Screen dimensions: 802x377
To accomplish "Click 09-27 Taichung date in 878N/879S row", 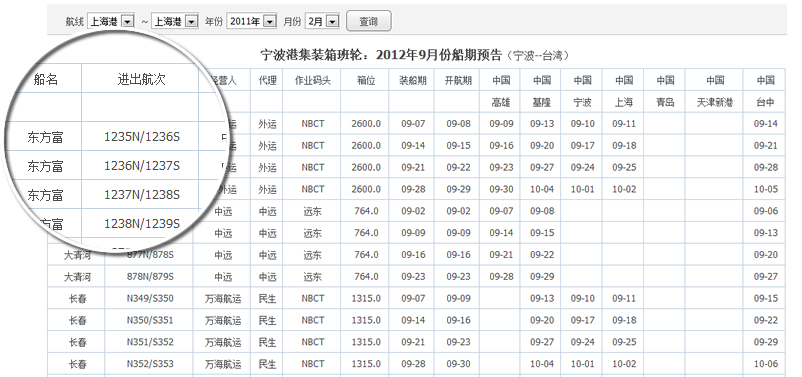I will (x=766, y=277).
